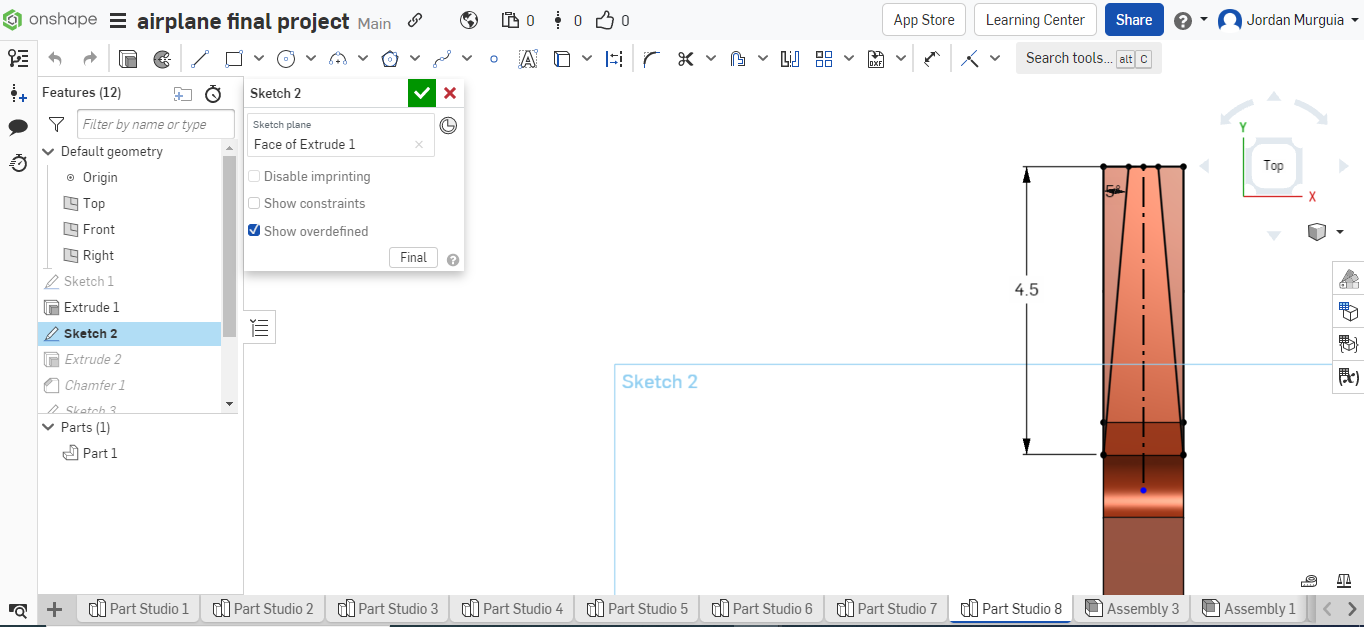Screen dimensions: 1364x627
Task: Open the Learning Center
Action: click(1035, 19)
